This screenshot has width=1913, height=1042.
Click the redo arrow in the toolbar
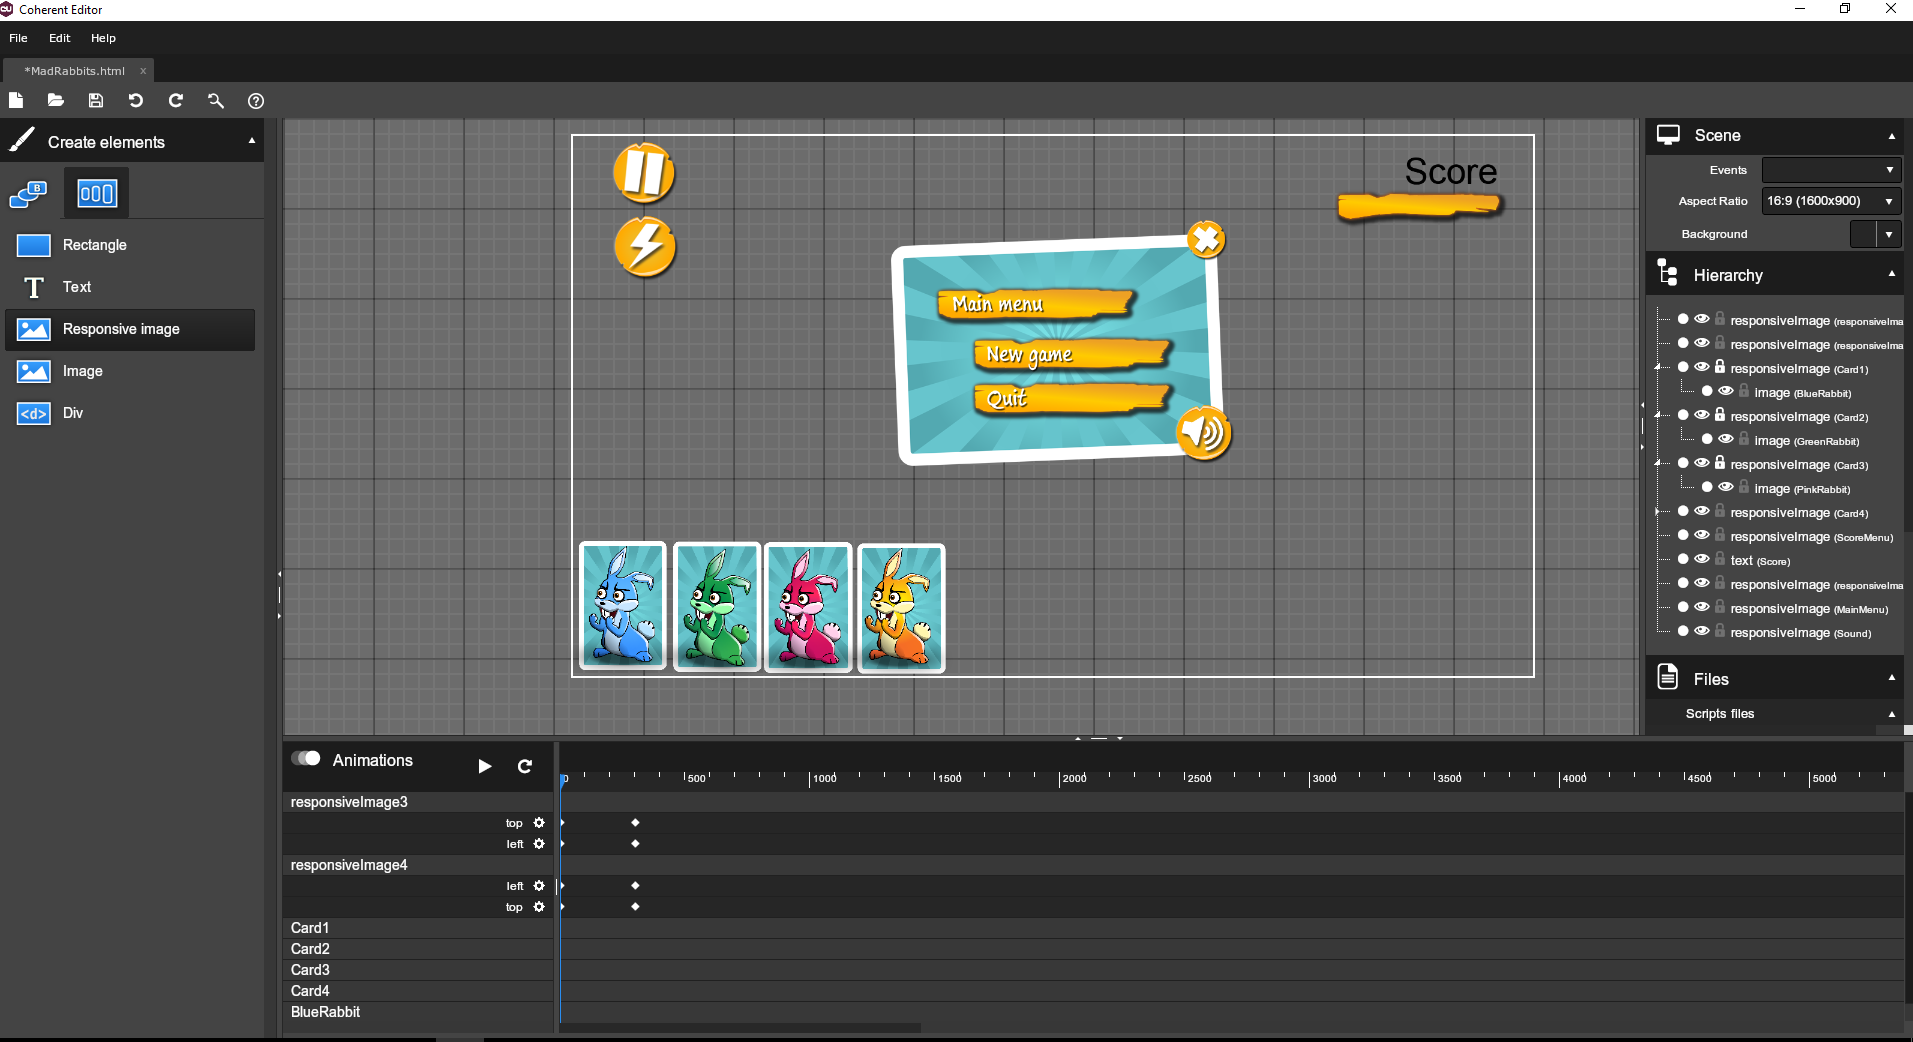[x=176, y=100]
